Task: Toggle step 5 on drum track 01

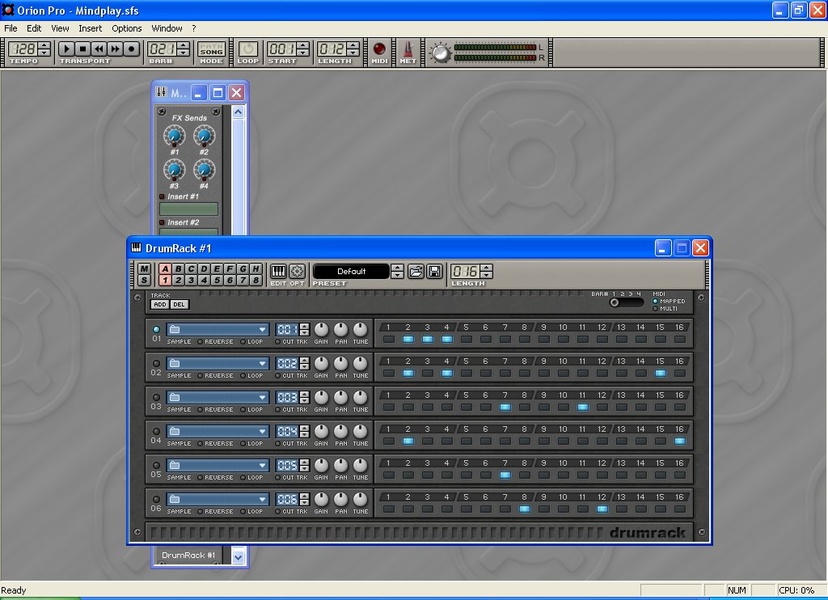Action: (466, 340)
